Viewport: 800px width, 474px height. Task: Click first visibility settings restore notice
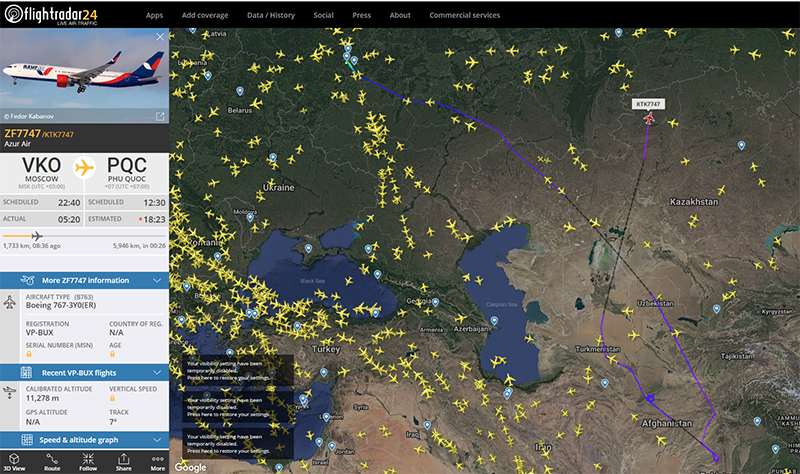click(238, 370)
